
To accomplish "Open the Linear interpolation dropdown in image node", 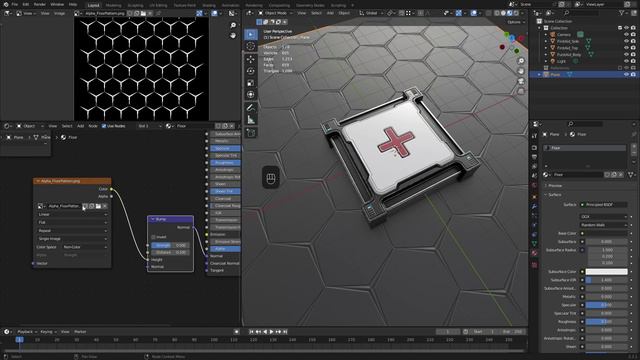I will click(x=73, y=214).
